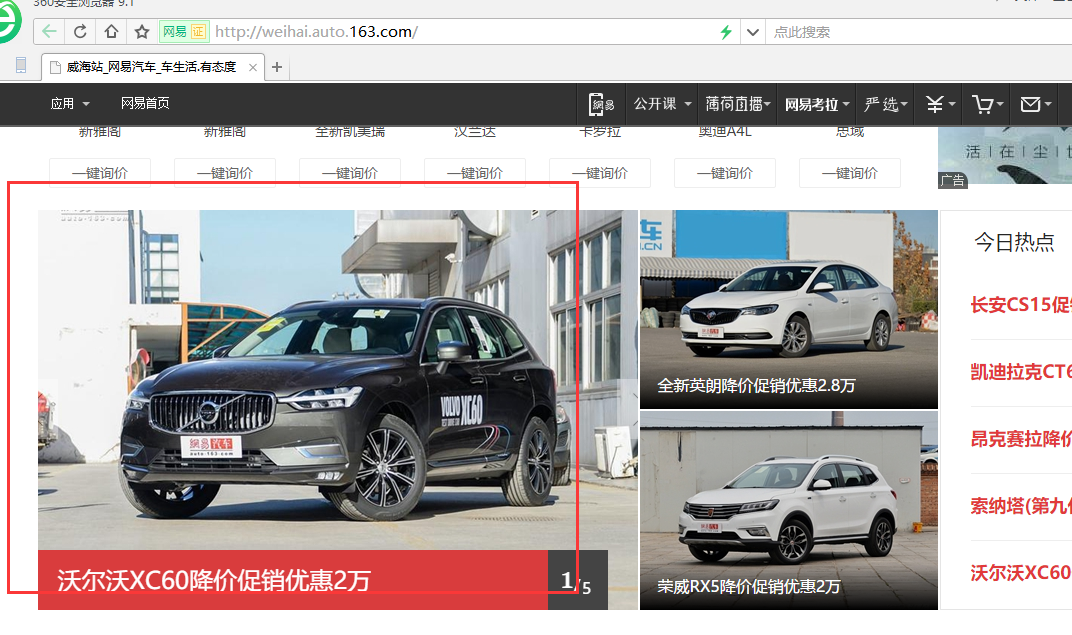The height and width of the screenshot is (635, 1072).
Task: Go back with the browser back arrow
Action: [x=49, y=31]
